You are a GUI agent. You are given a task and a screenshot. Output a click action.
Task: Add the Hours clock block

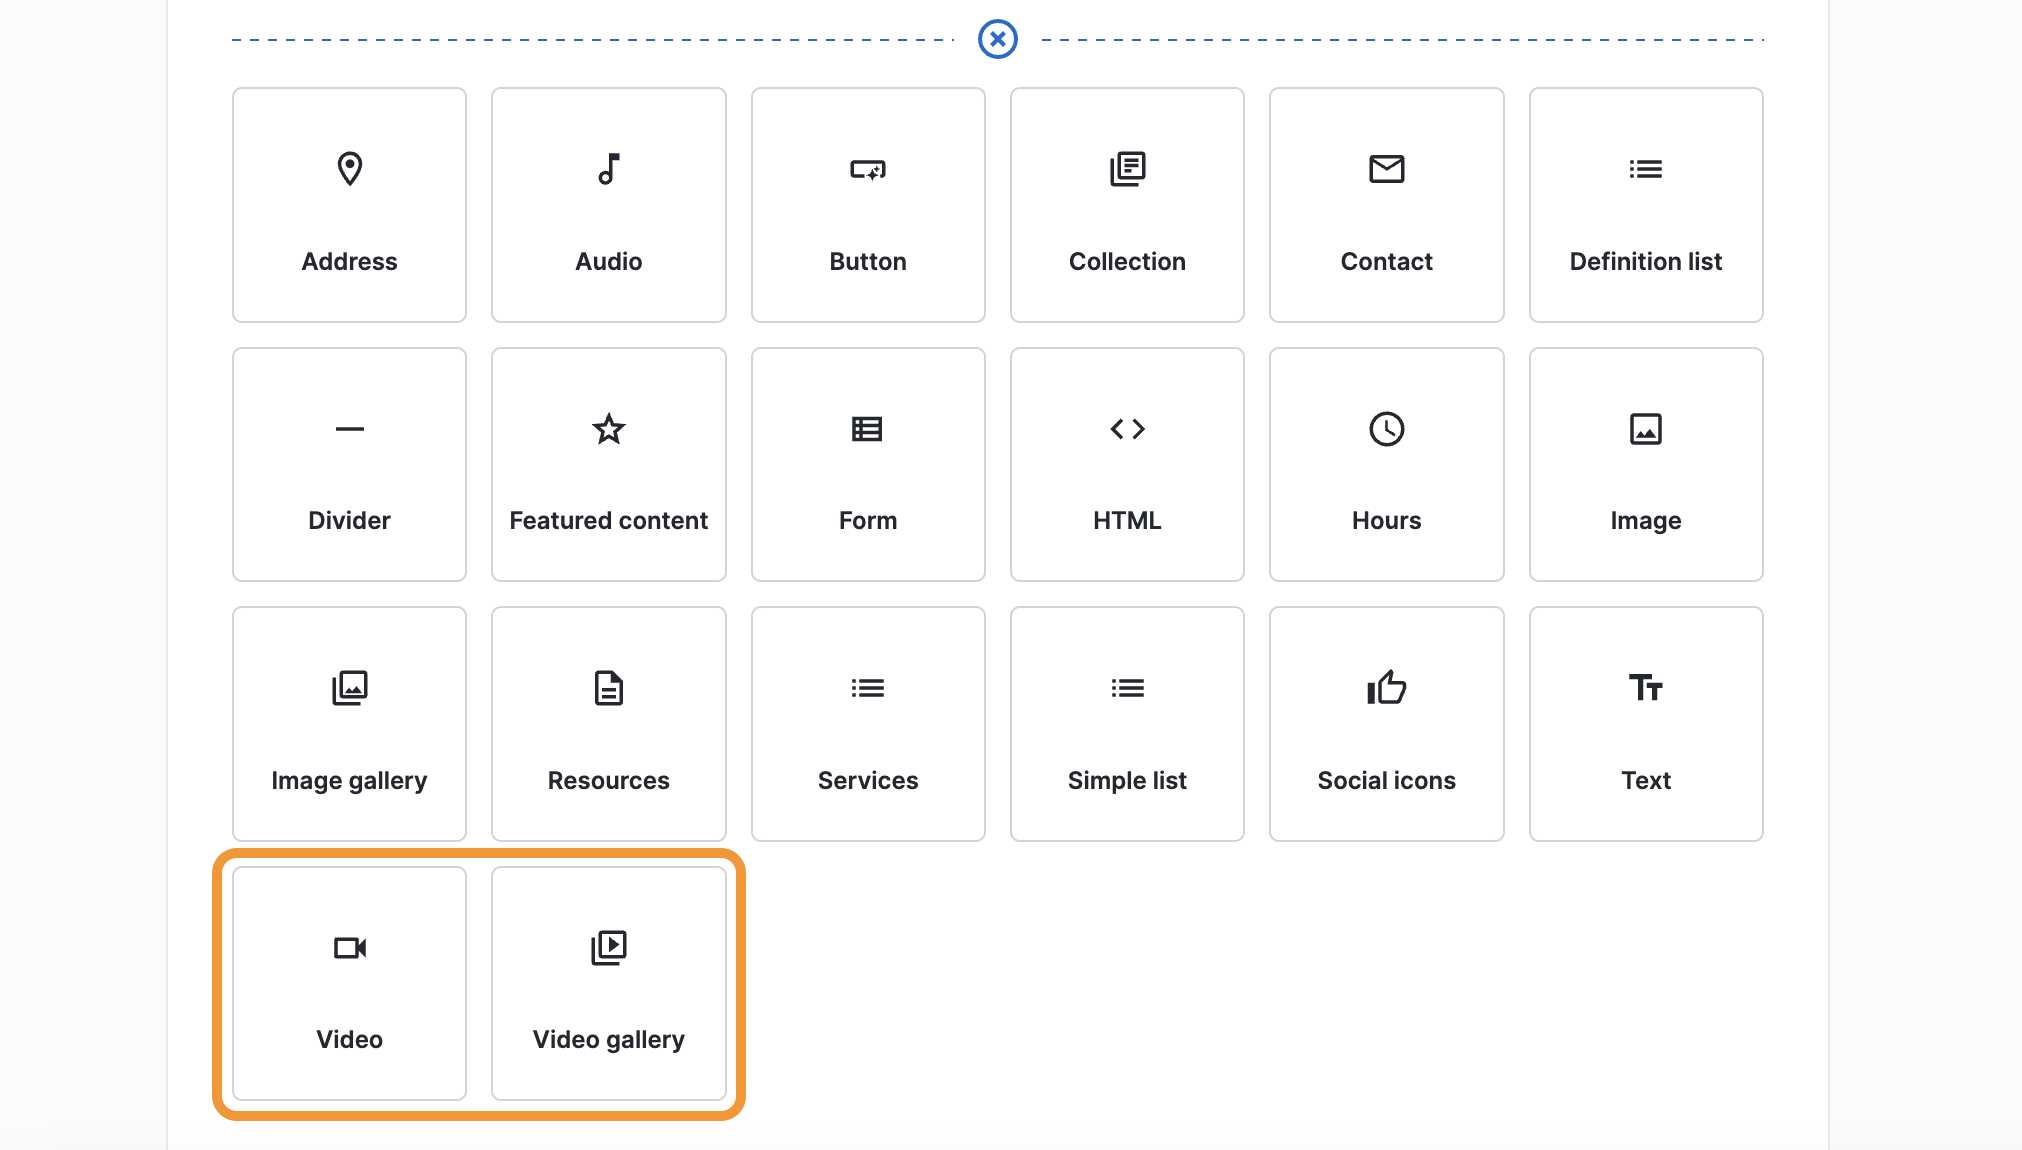coord(1386,464)
